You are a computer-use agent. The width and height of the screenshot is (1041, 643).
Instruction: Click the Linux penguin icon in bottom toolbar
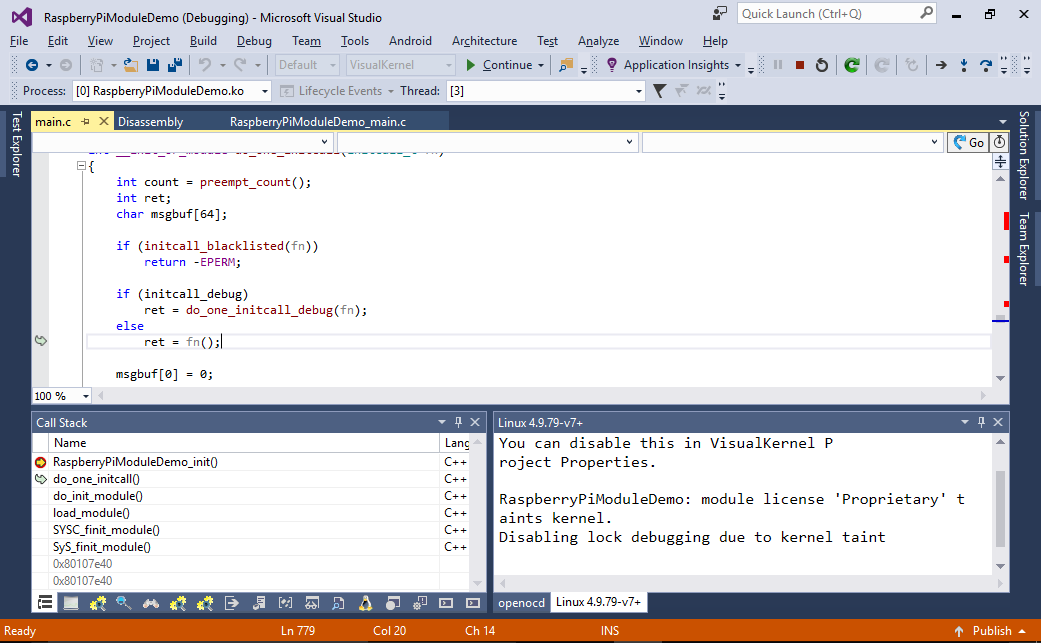365,603
